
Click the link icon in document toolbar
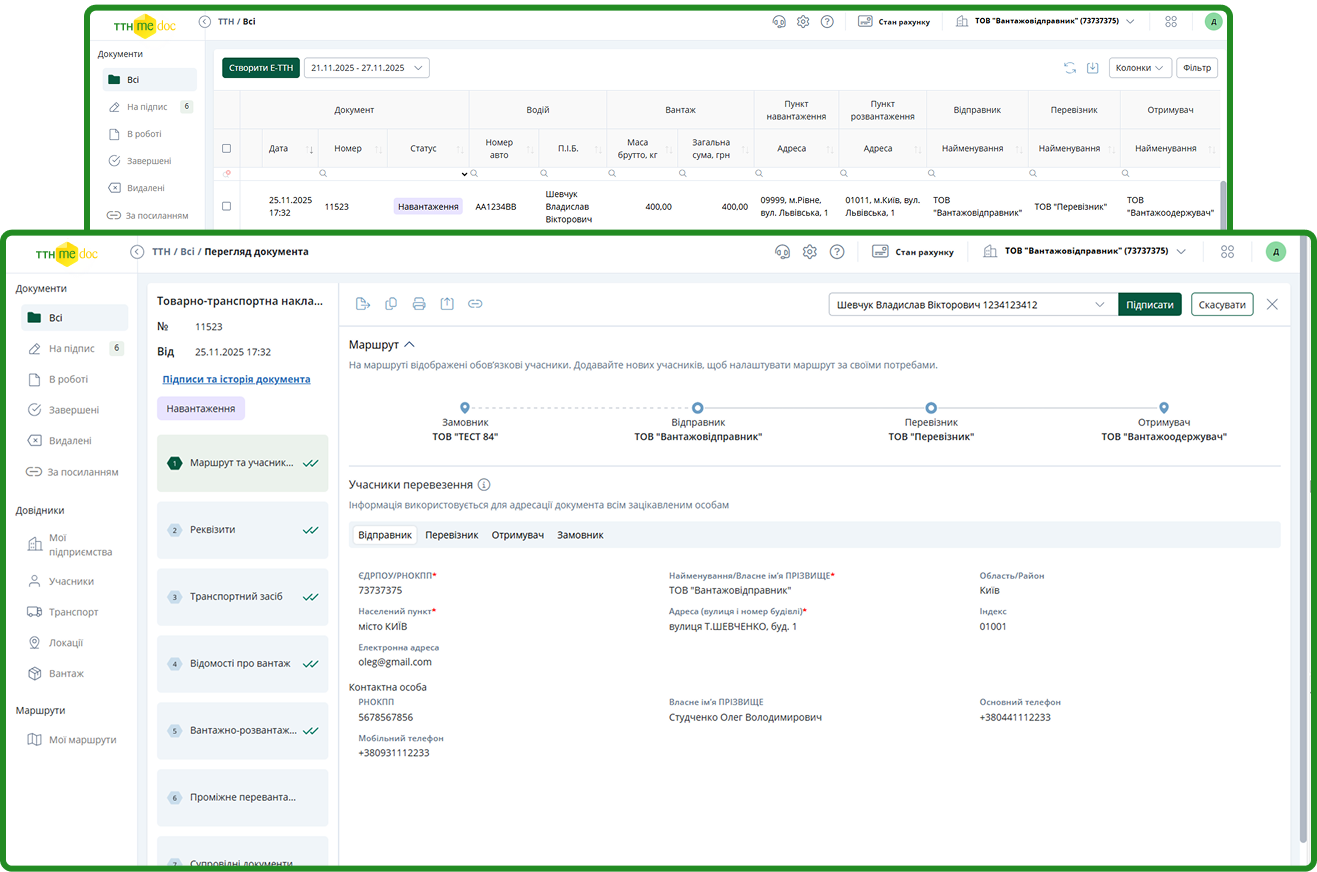(476, 304)
